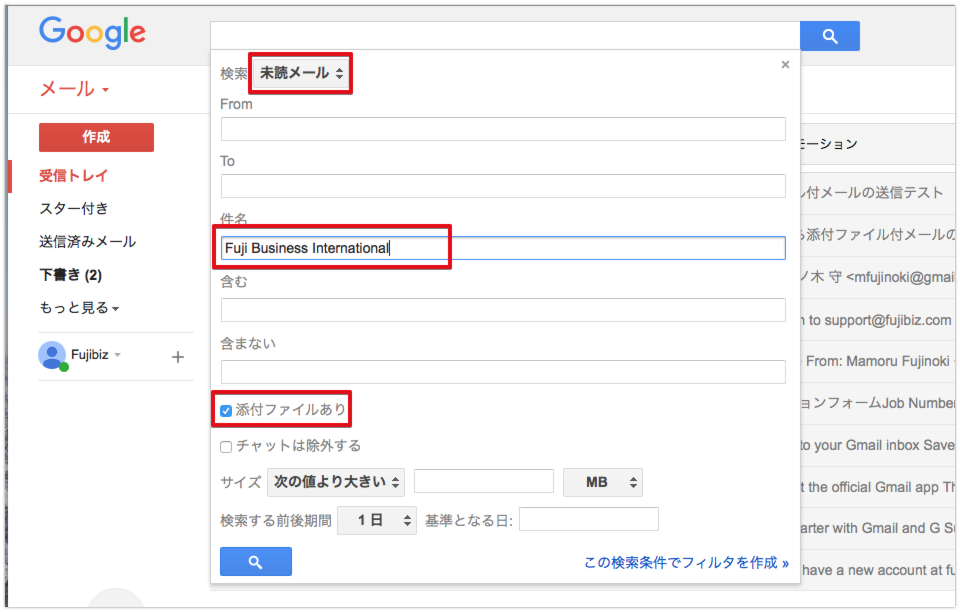Viewport: 960px width, 612px height.
Task: Click the blue search button in top bar
Action: 829,37
